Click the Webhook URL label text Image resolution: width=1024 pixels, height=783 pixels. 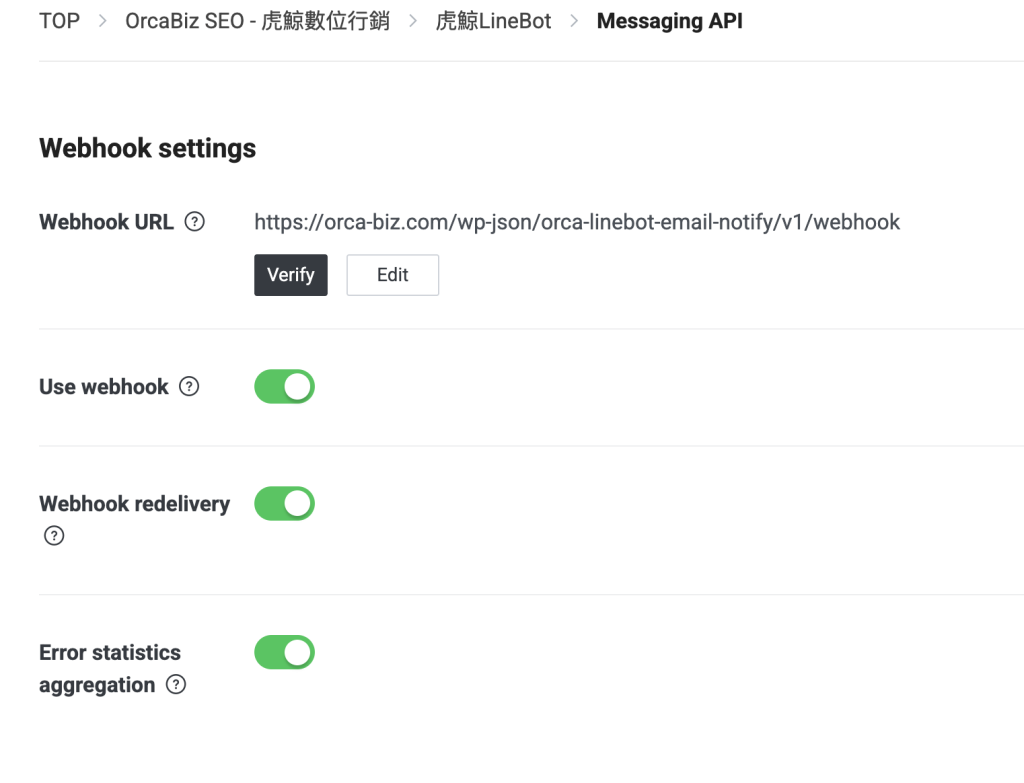(x=106, y=222)
